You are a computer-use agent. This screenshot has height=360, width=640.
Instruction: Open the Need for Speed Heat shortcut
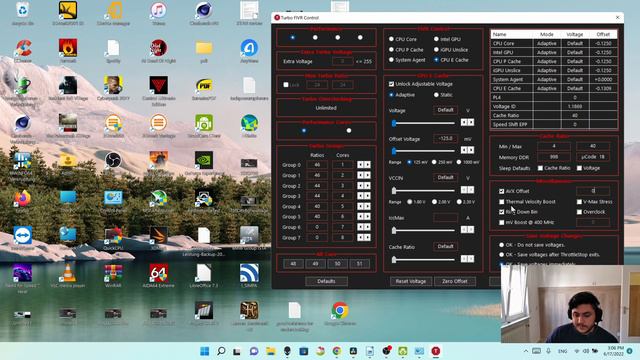pos(22,273)
